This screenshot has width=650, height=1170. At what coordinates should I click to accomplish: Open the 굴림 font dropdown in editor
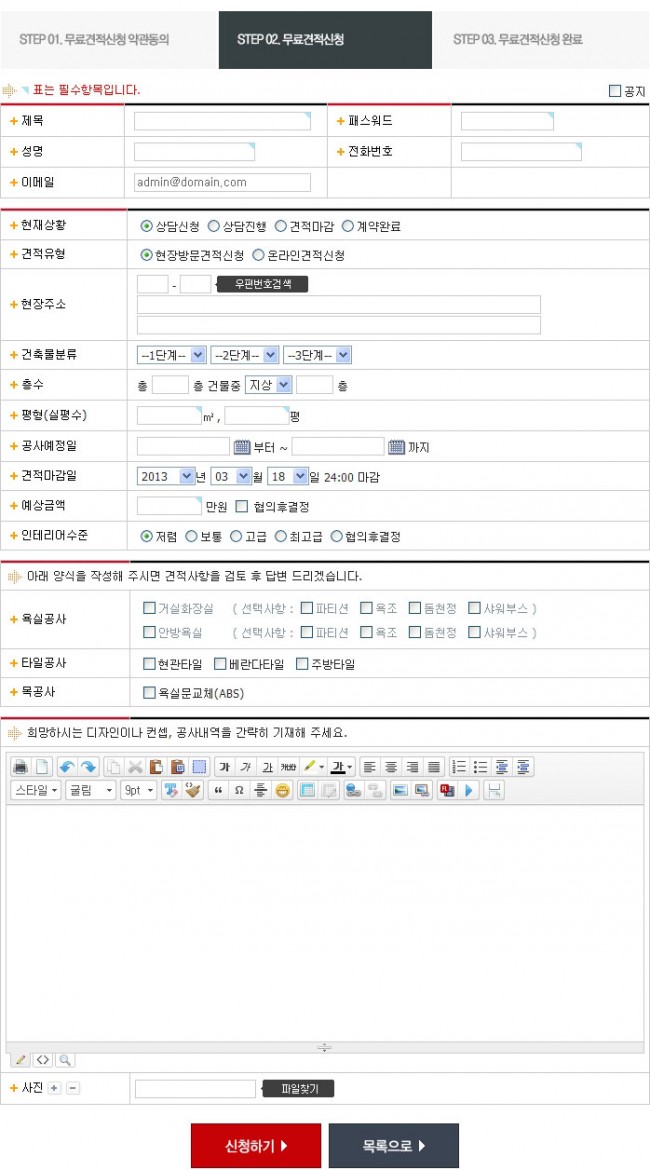click(x=90, y=790)
